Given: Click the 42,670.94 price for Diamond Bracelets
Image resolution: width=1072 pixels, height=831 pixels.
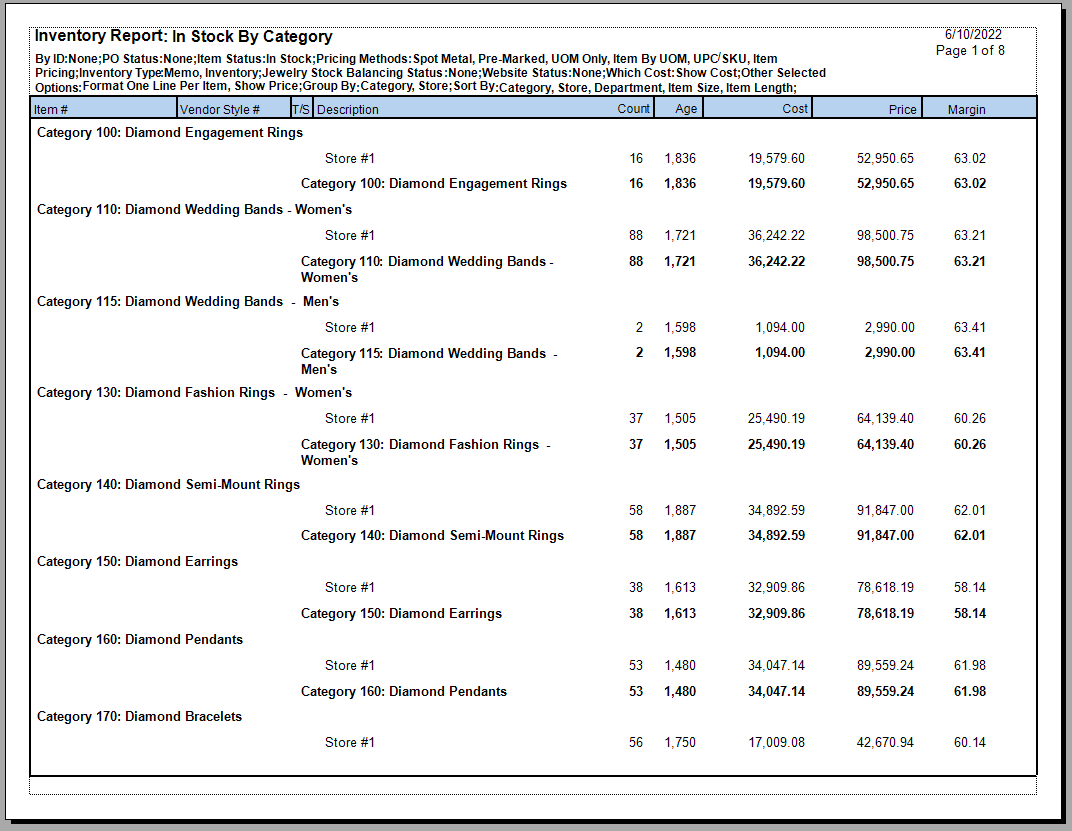Looking at the screenshot, I should [885, 742].
